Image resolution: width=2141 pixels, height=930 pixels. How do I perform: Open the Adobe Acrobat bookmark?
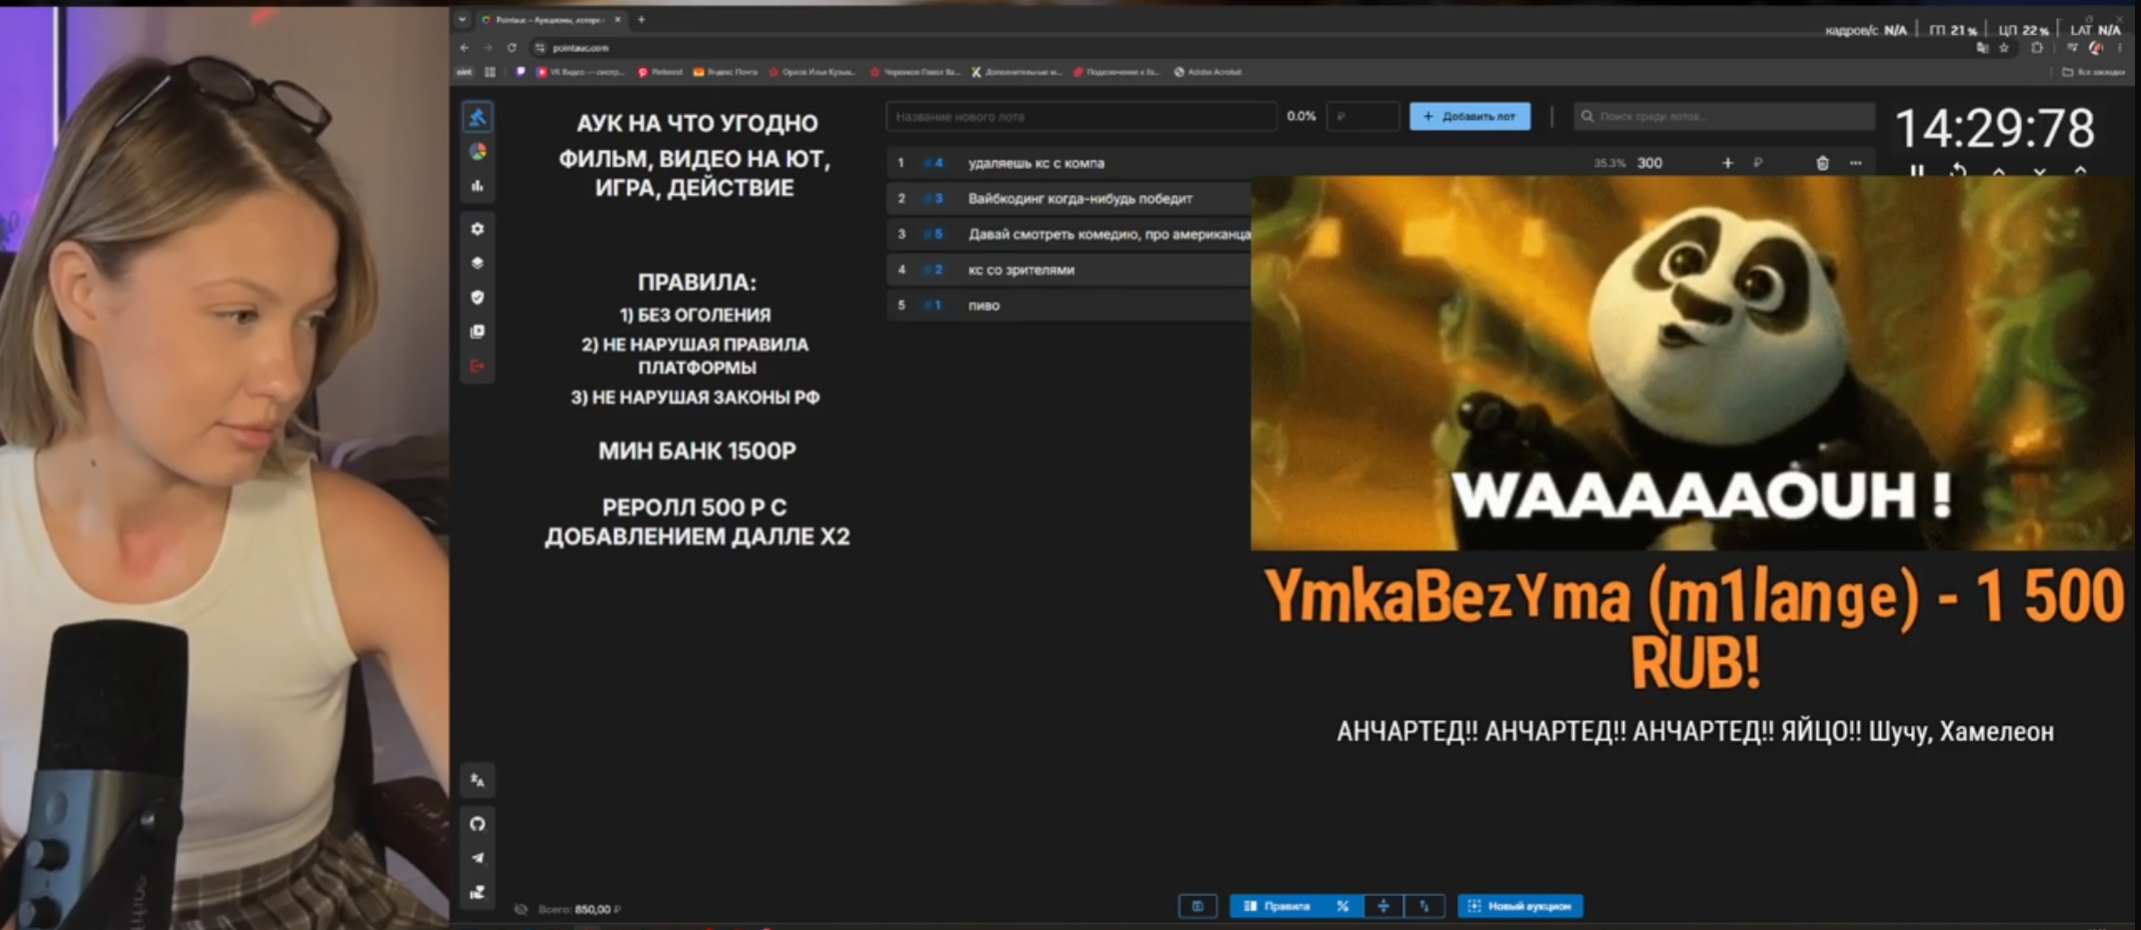click(x=1208, y=72)
